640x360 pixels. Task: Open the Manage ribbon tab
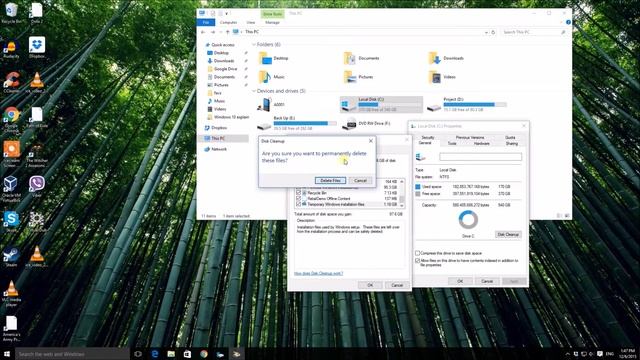point(272,22)
